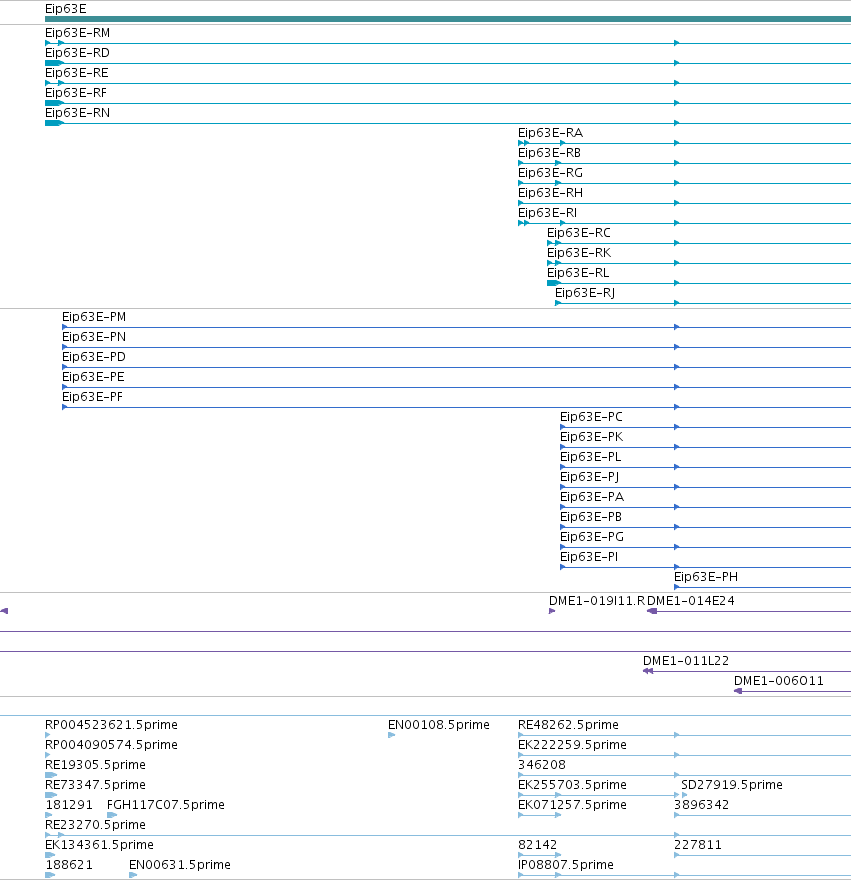
Task: Select transcript Eip63E-RN label
Action: click(x=77, y=113)
